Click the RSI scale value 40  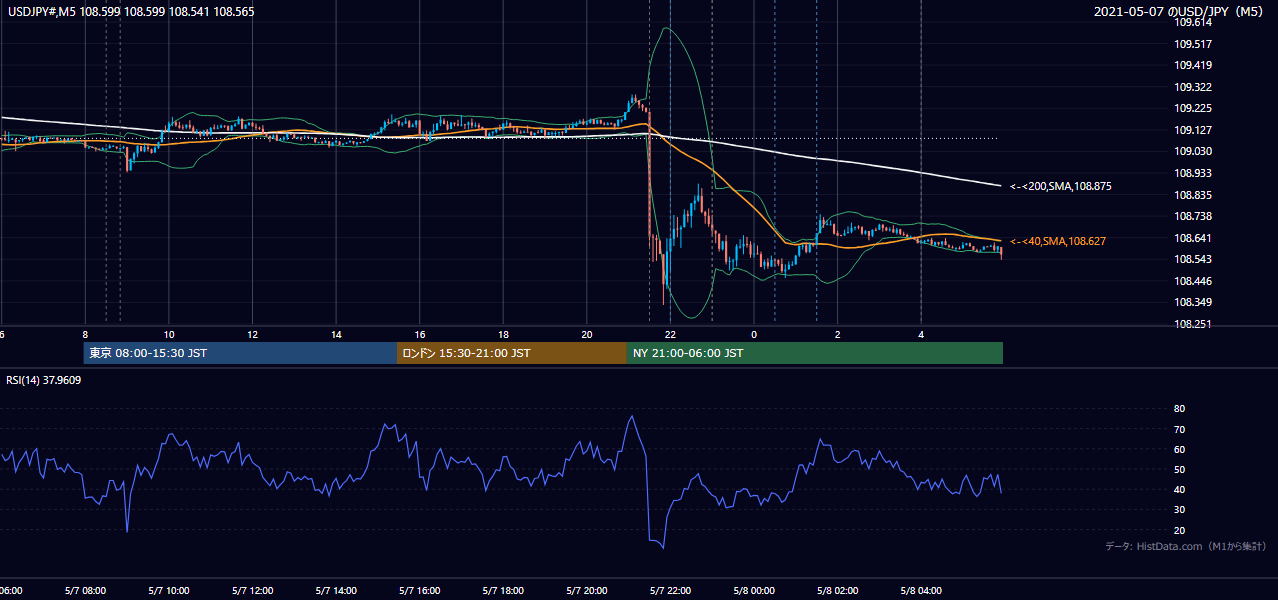(x=1180, y=489)
